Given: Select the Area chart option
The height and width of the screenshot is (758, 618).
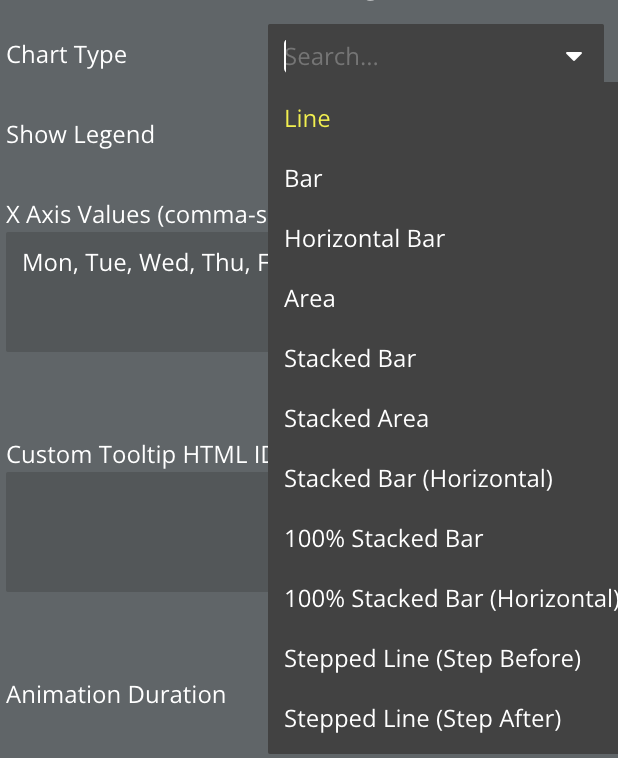Looking at the screenshot, I should tap(309, 298).
